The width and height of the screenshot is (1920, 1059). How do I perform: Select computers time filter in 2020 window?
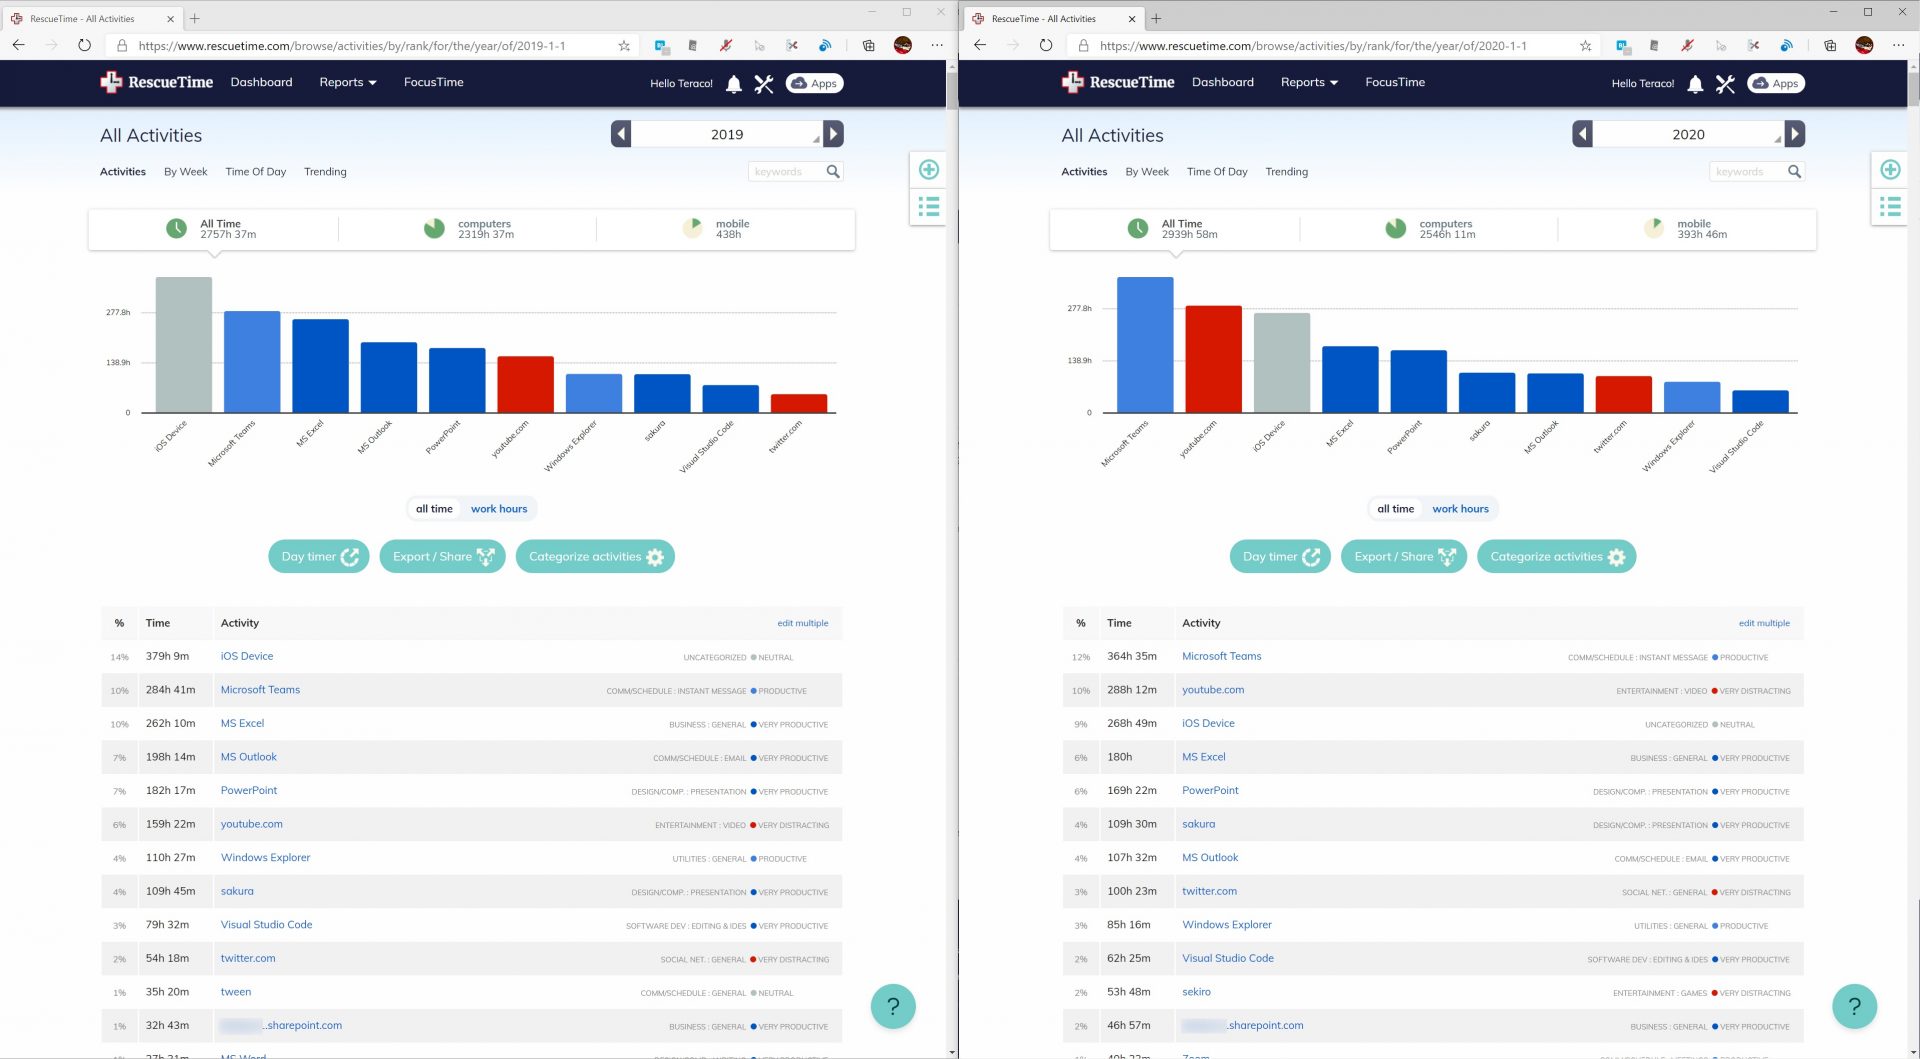coord(1429,229)
